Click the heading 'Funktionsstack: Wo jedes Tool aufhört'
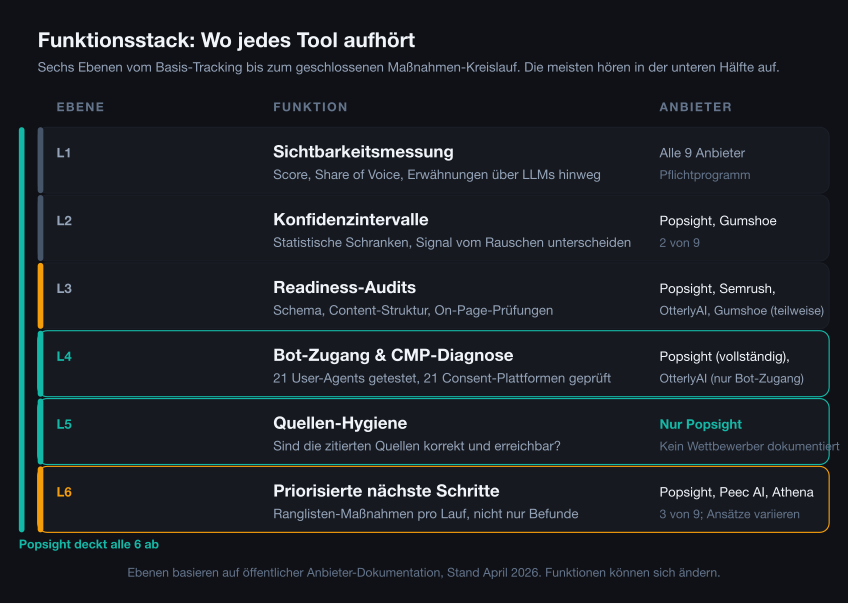This screenshot has height=604, width=848. pos(226,41)
